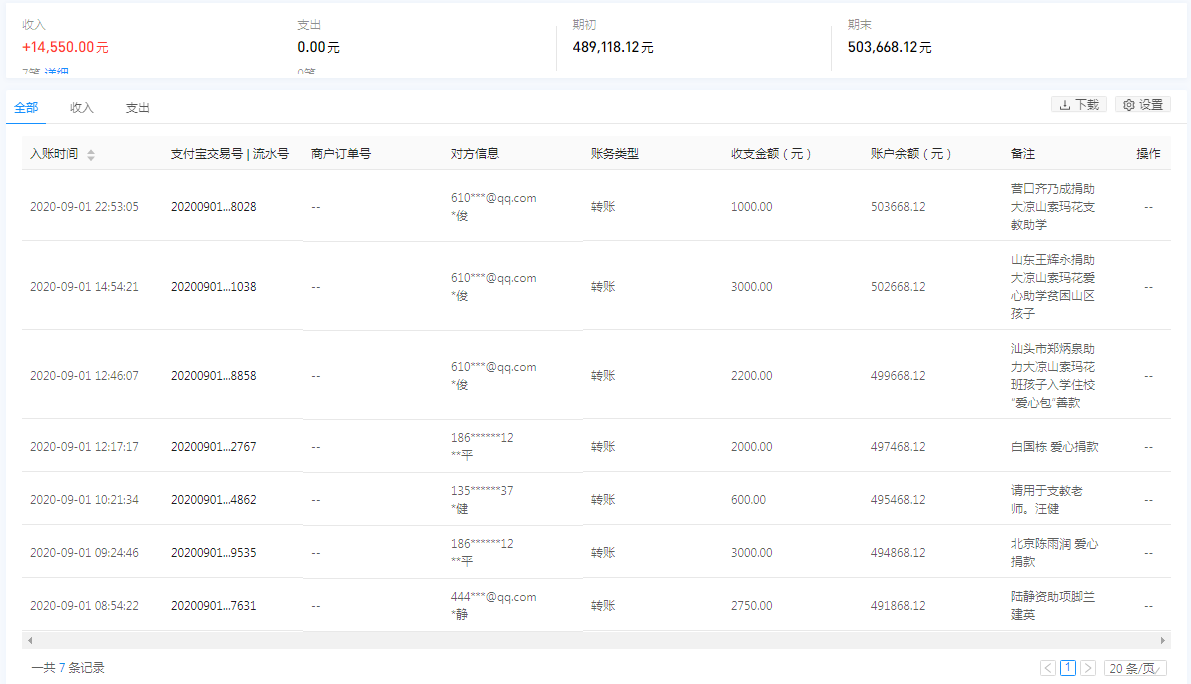
Task: Click the horizontal scrollbar track
Action: pyautogui.click(x=596, y=641)
